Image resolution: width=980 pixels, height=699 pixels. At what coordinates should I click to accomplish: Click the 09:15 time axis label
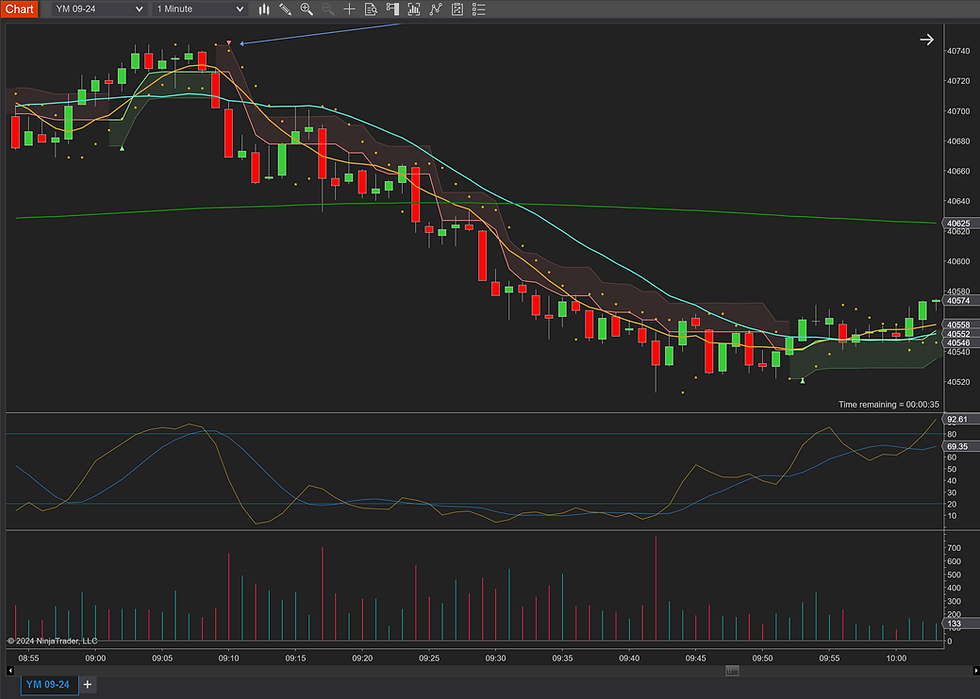tap(296, 658)
